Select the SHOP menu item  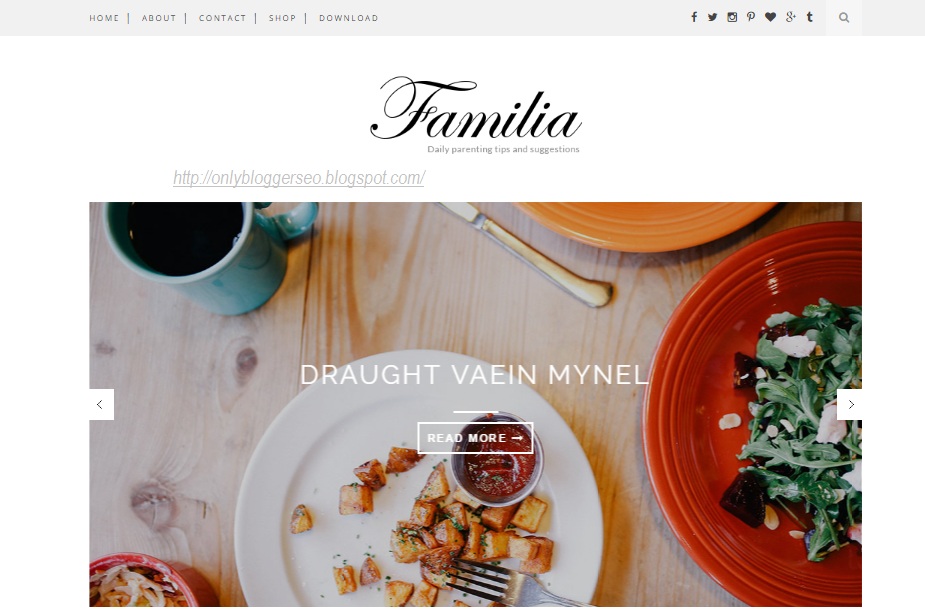(283, 18)
